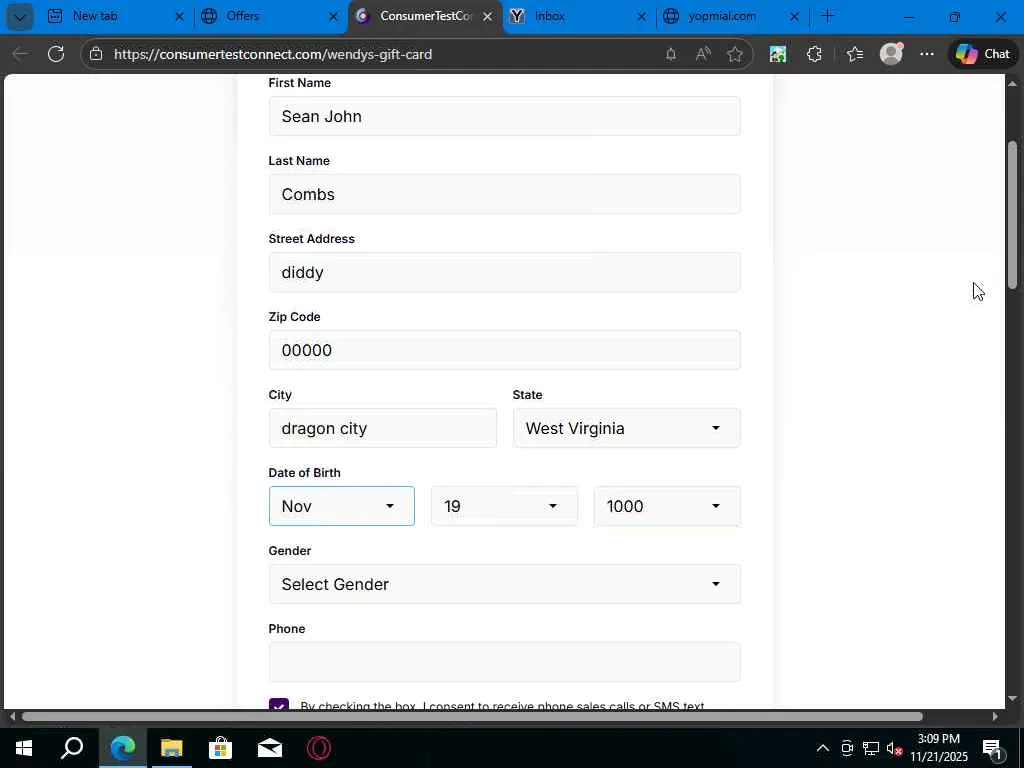Show hidden system tray icons
The image size is (1024, 768).
coord(823,748)
